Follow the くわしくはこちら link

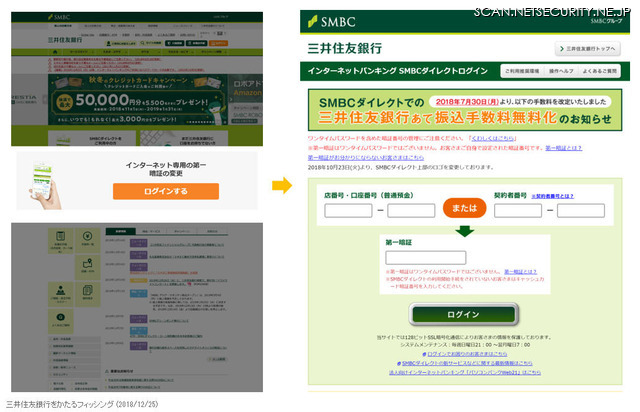pos(493,138)
